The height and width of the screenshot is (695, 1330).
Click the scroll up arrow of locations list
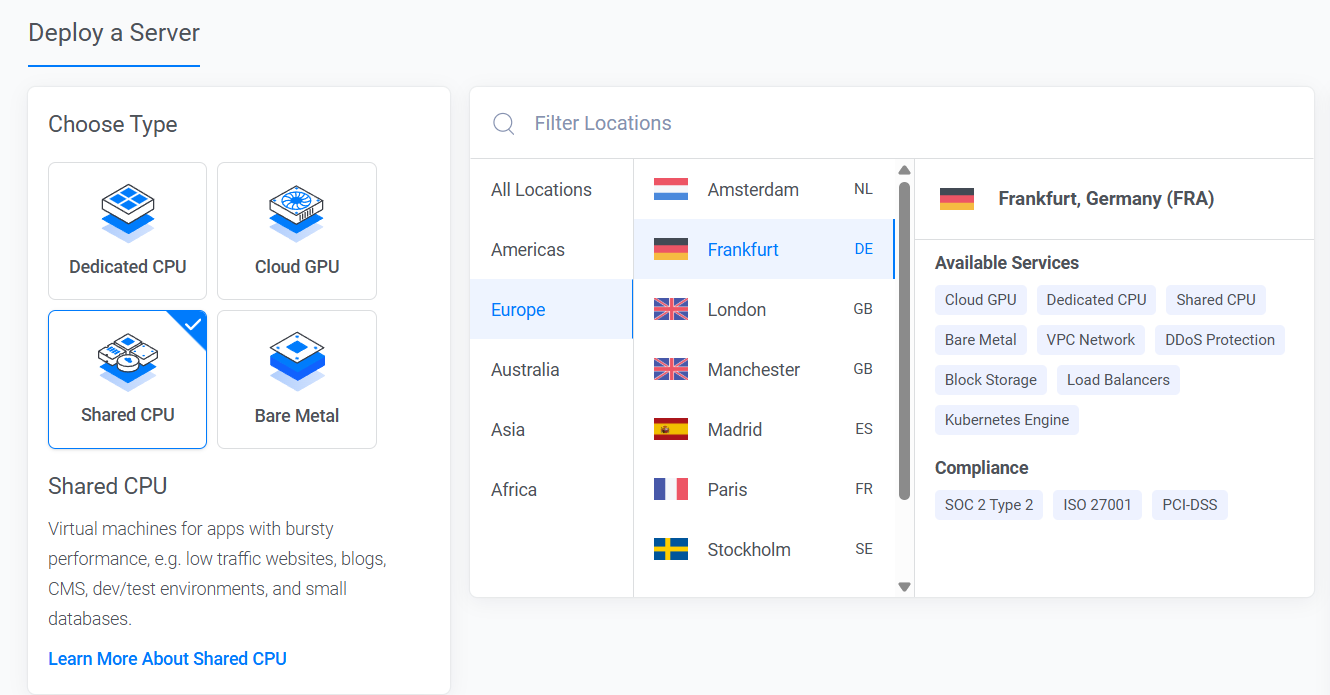(904, 170)
